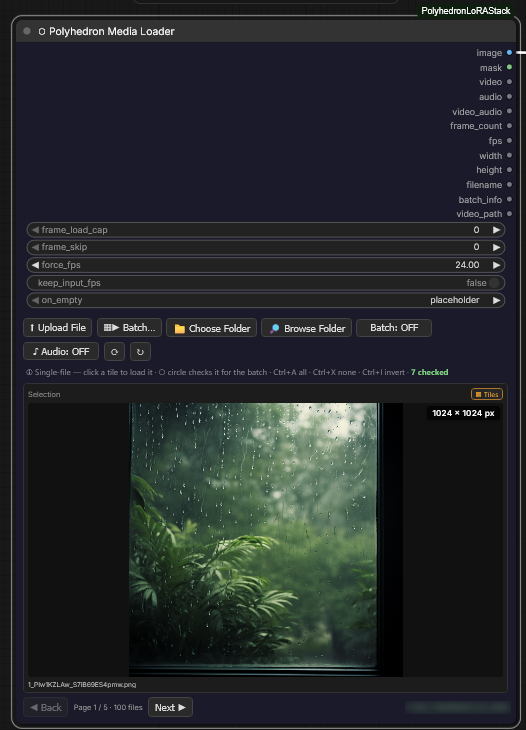Click the fps output socket
Viewport: 526px width, 730px height.
pos(509,140)
